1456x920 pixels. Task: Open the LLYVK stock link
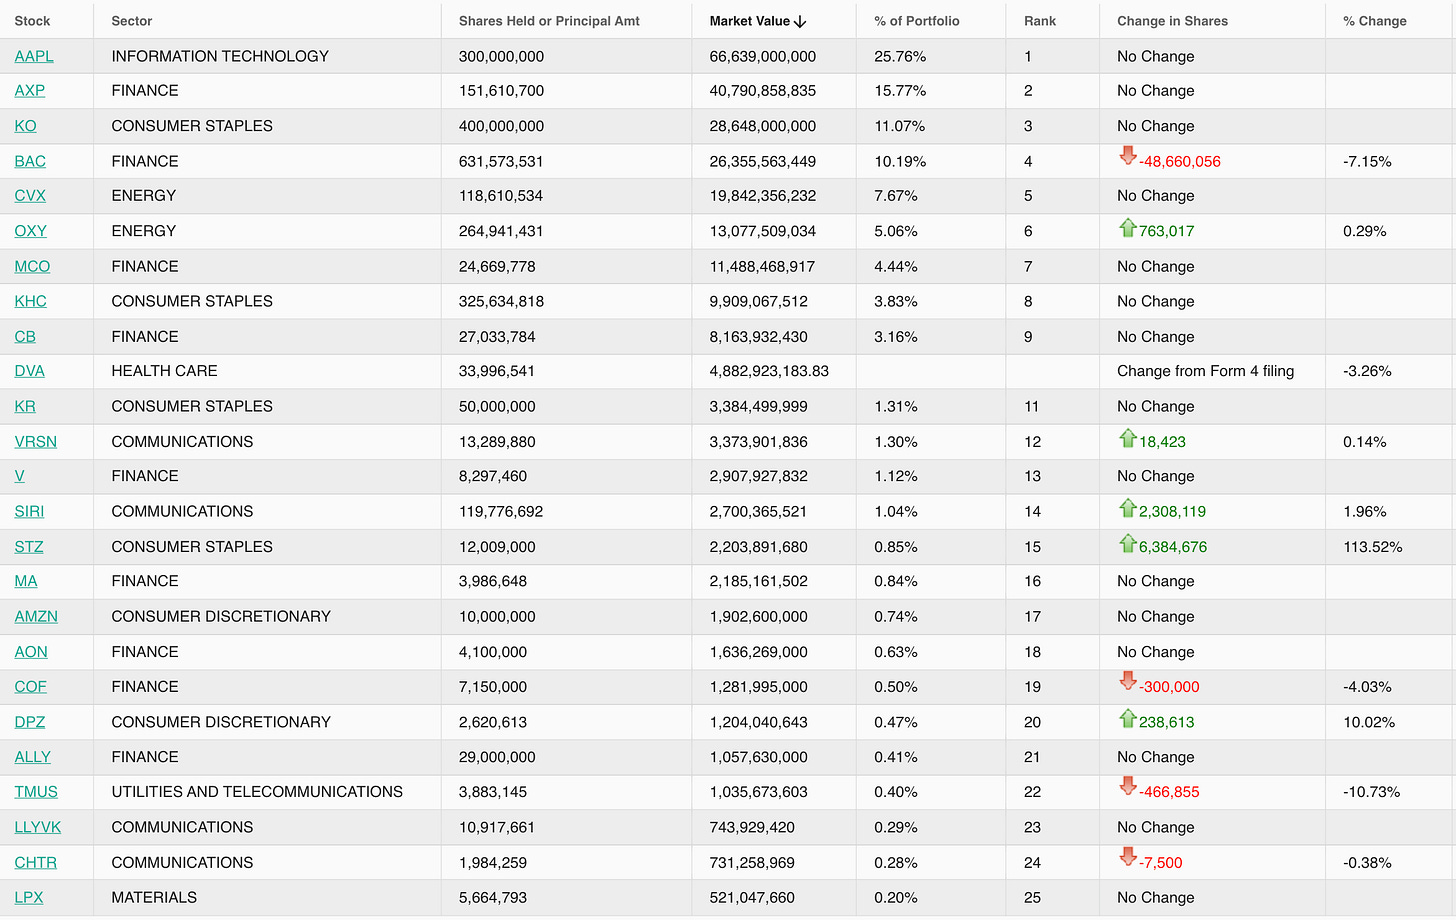coord(38,828)
